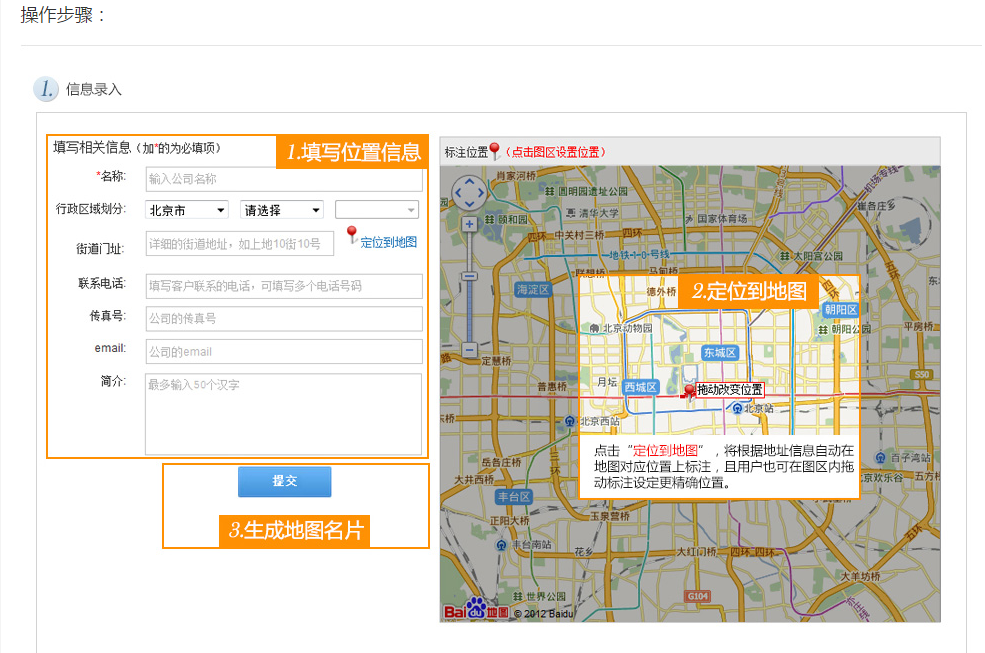Zoom out with the map minus button
The height and width of the screenshot is (653, 985).
[x=469, y=349]
